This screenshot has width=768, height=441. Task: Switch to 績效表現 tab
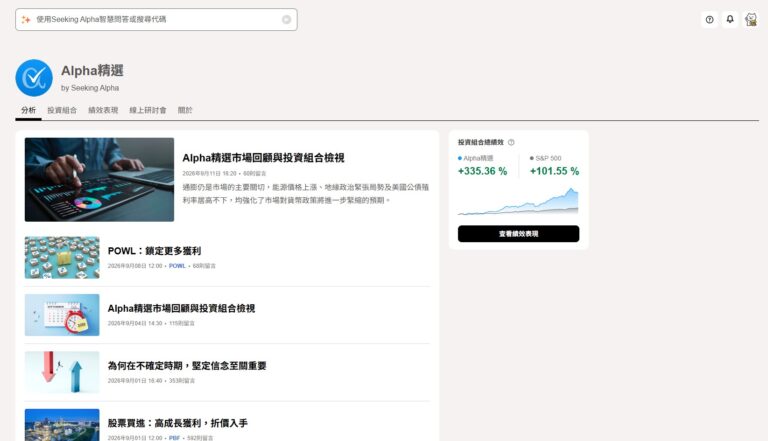tap(103, 110)
